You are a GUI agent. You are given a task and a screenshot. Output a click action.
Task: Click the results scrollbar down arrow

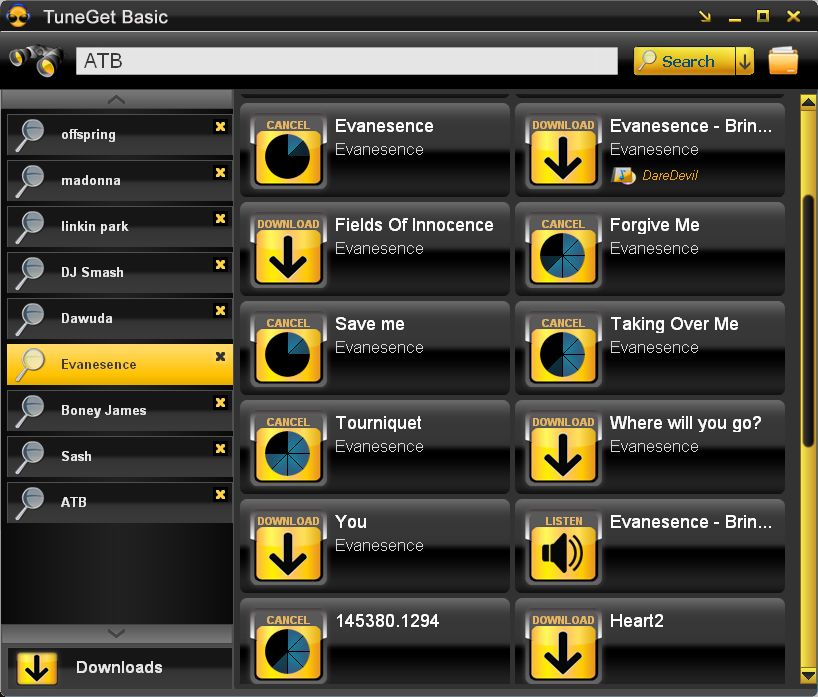(808, 675)
